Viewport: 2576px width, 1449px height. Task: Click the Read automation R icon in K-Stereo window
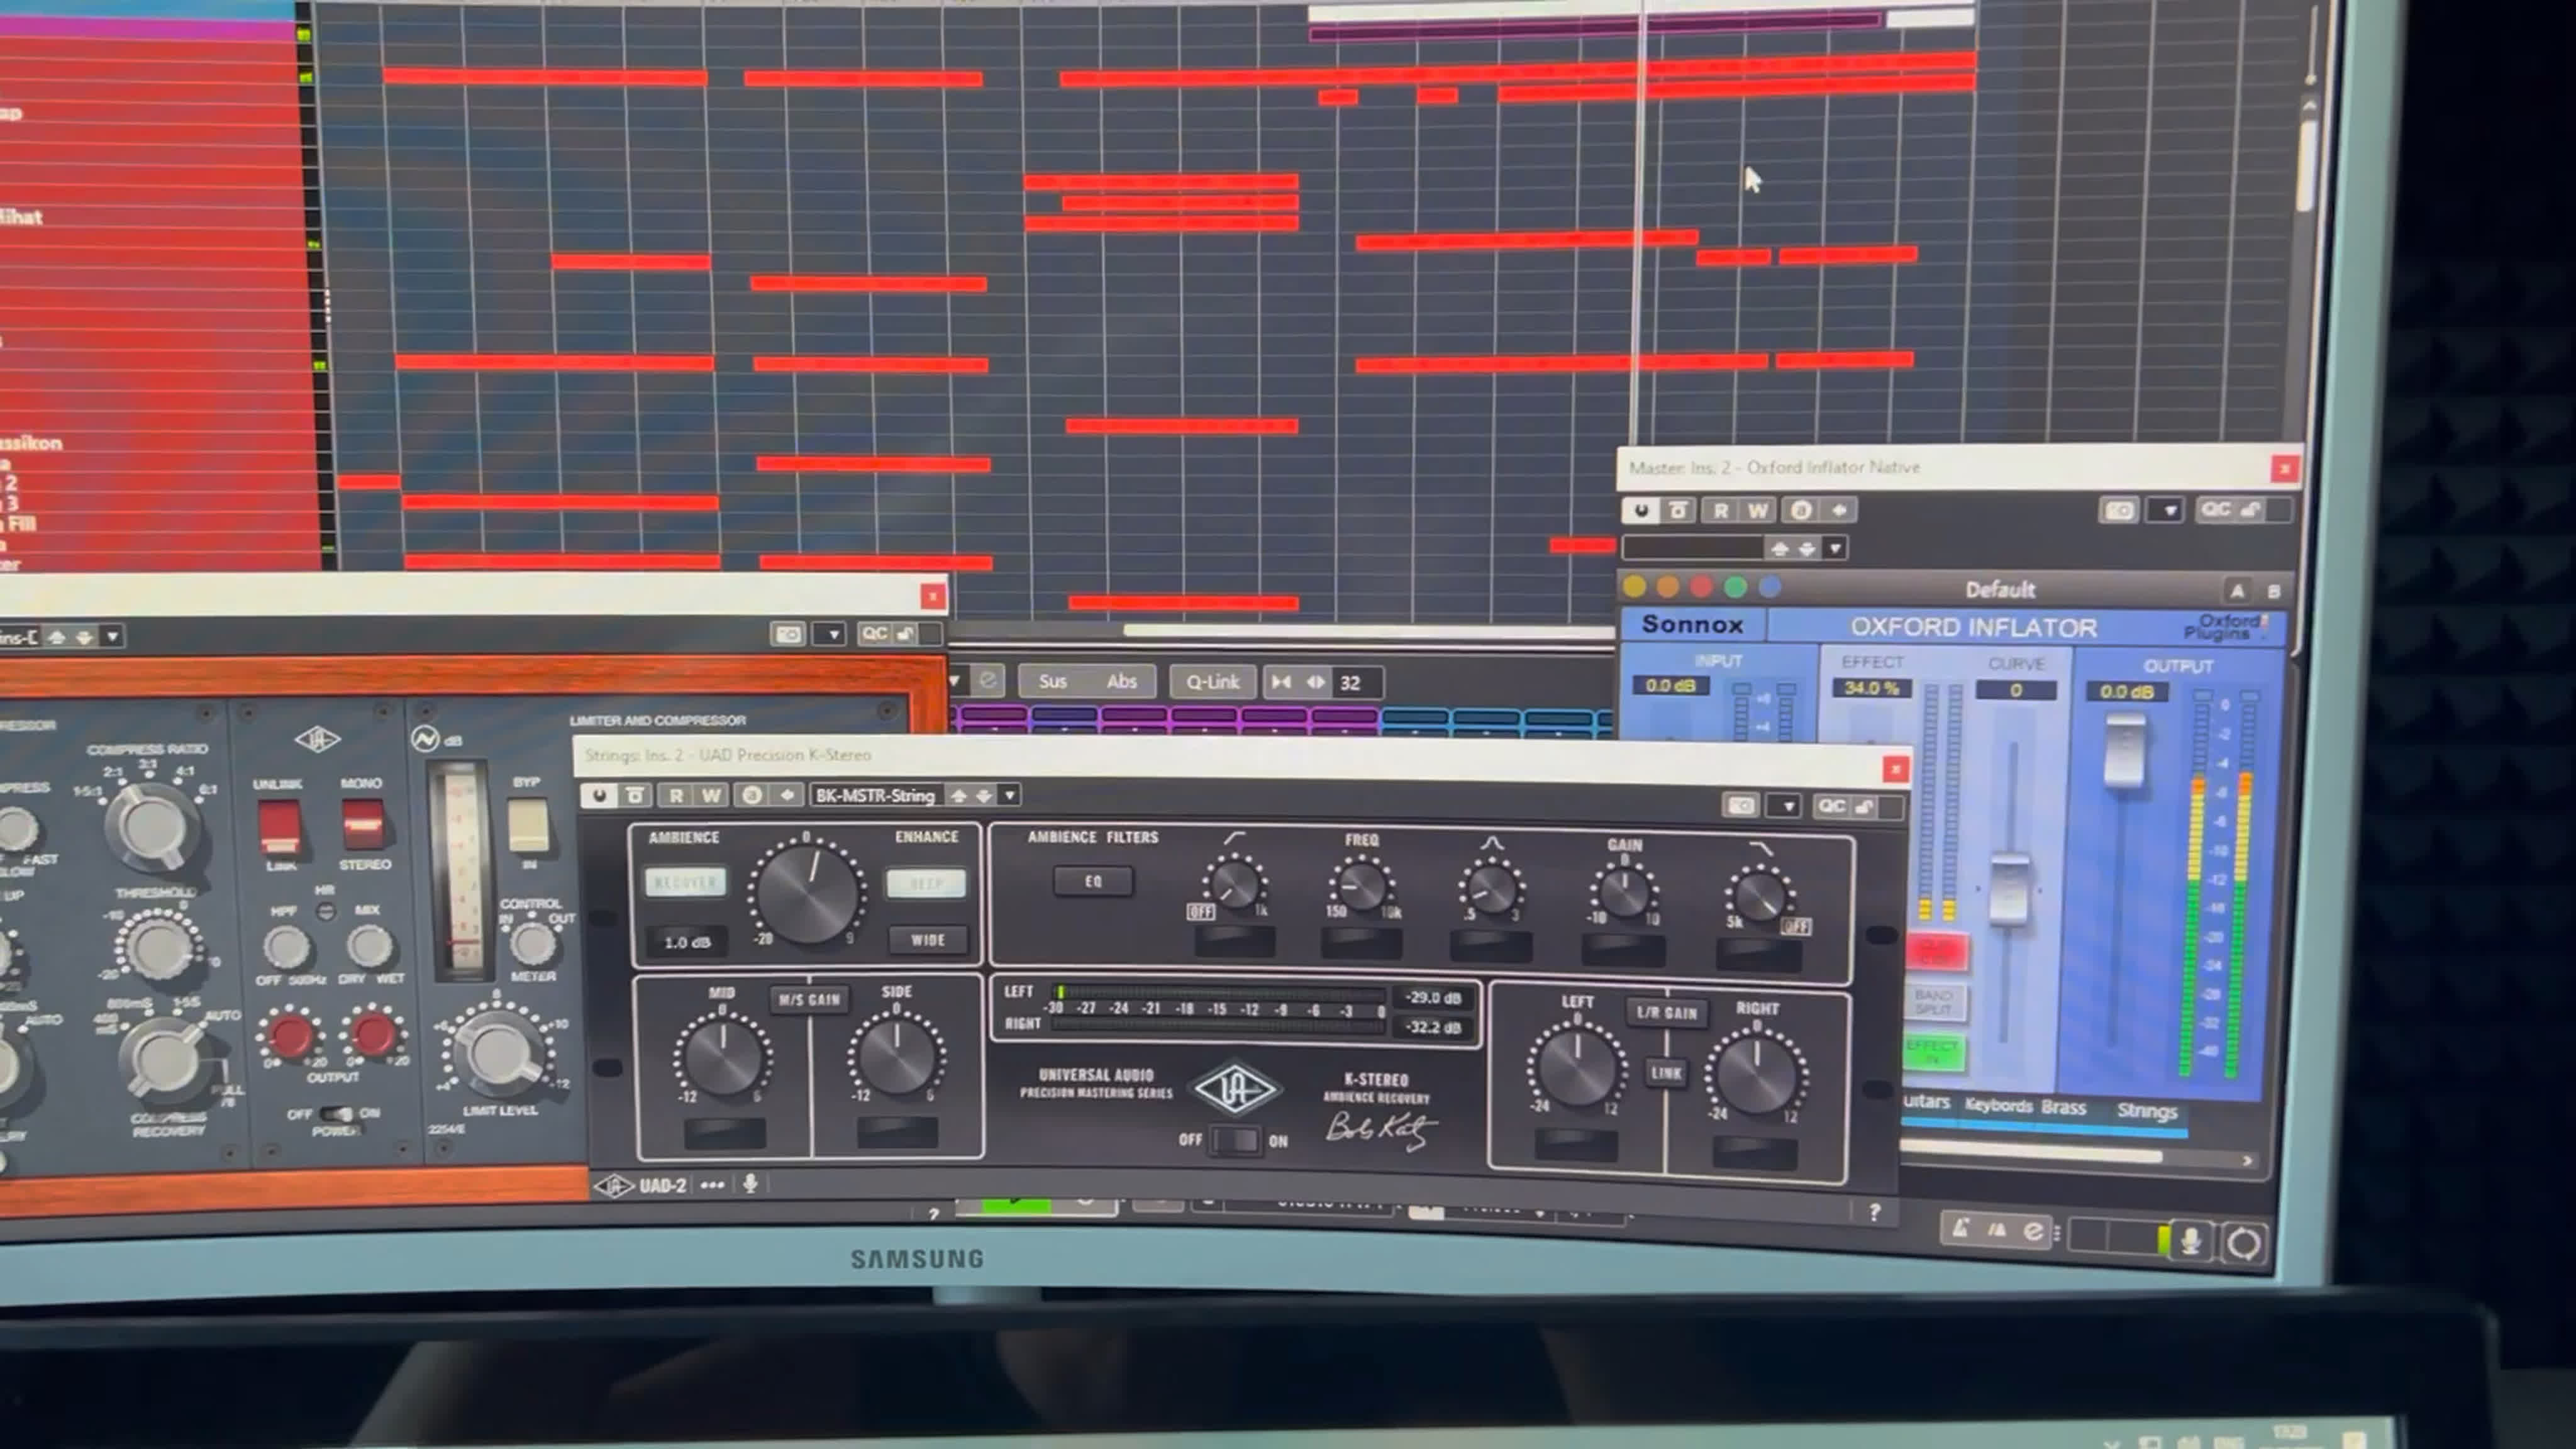(676, 795)
